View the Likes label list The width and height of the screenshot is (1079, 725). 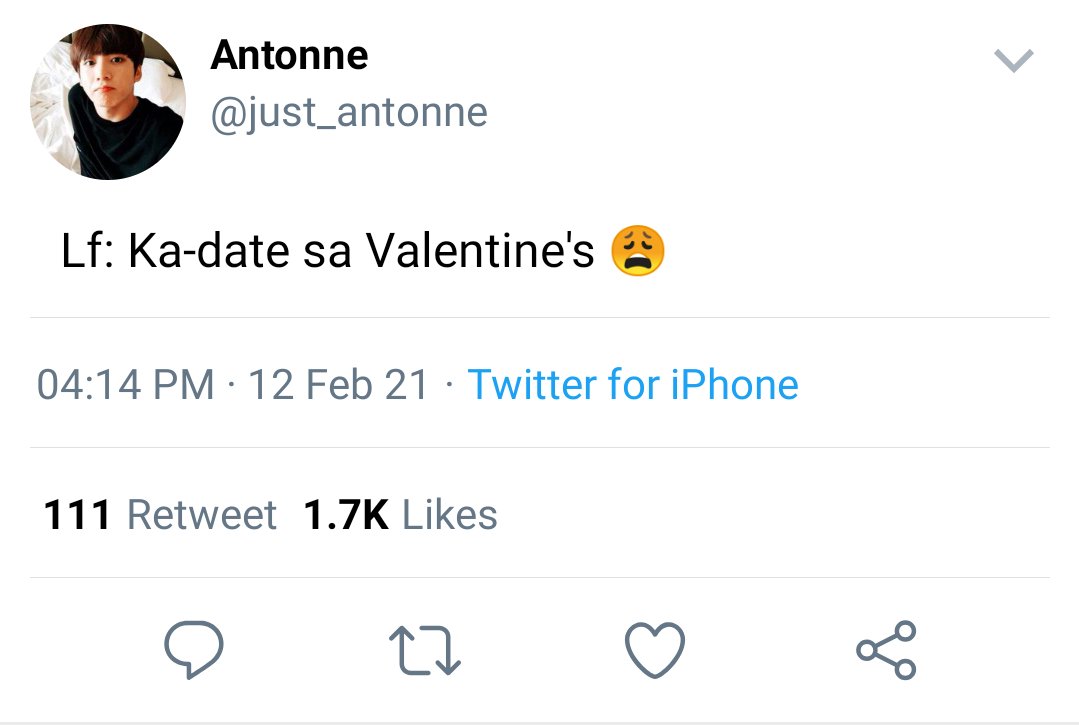449,515
